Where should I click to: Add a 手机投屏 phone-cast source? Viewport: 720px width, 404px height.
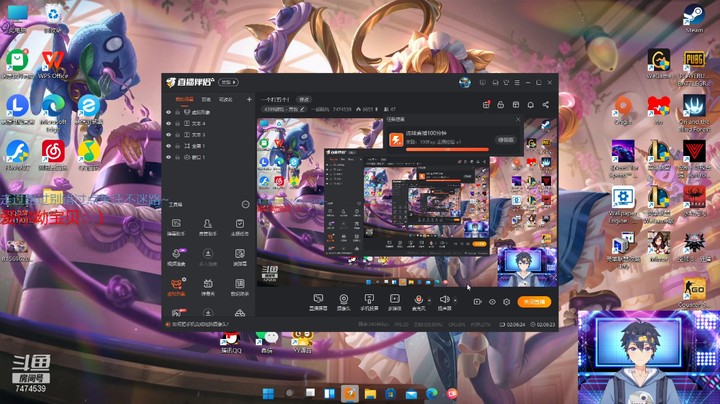pyautogui.click(x=369, y=302)
